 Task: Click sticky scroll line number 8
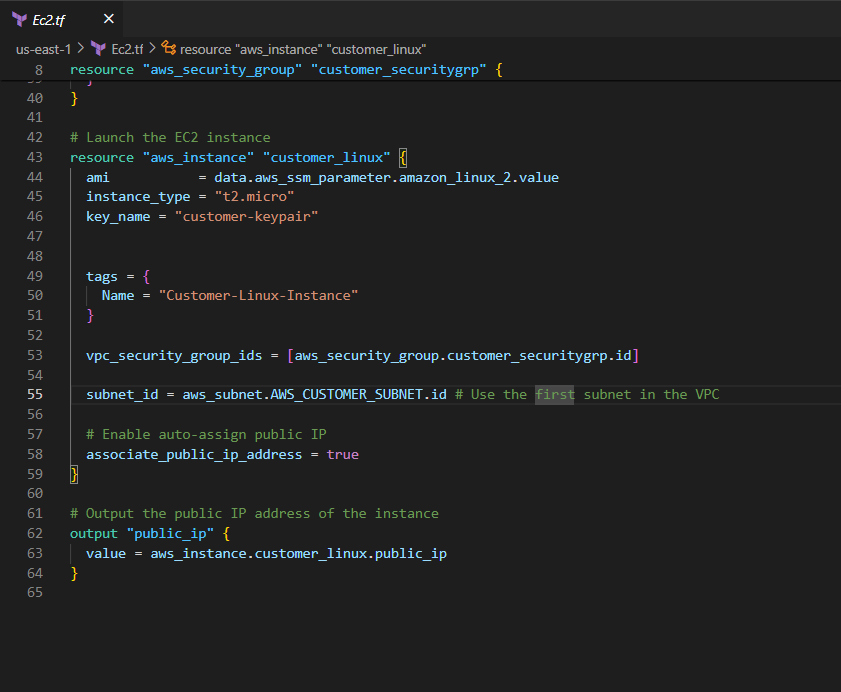pos(39,70)
